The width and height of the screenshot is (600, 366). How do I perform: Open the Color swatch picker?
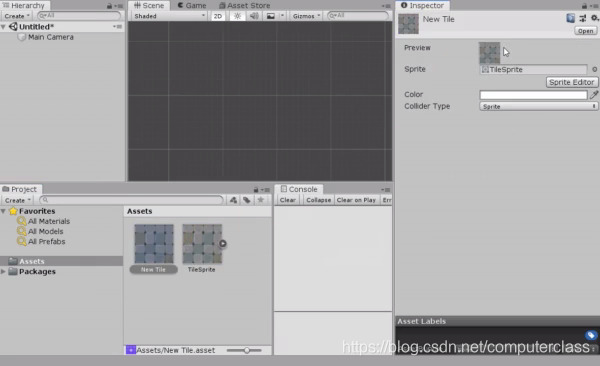(x=533, y=95)
